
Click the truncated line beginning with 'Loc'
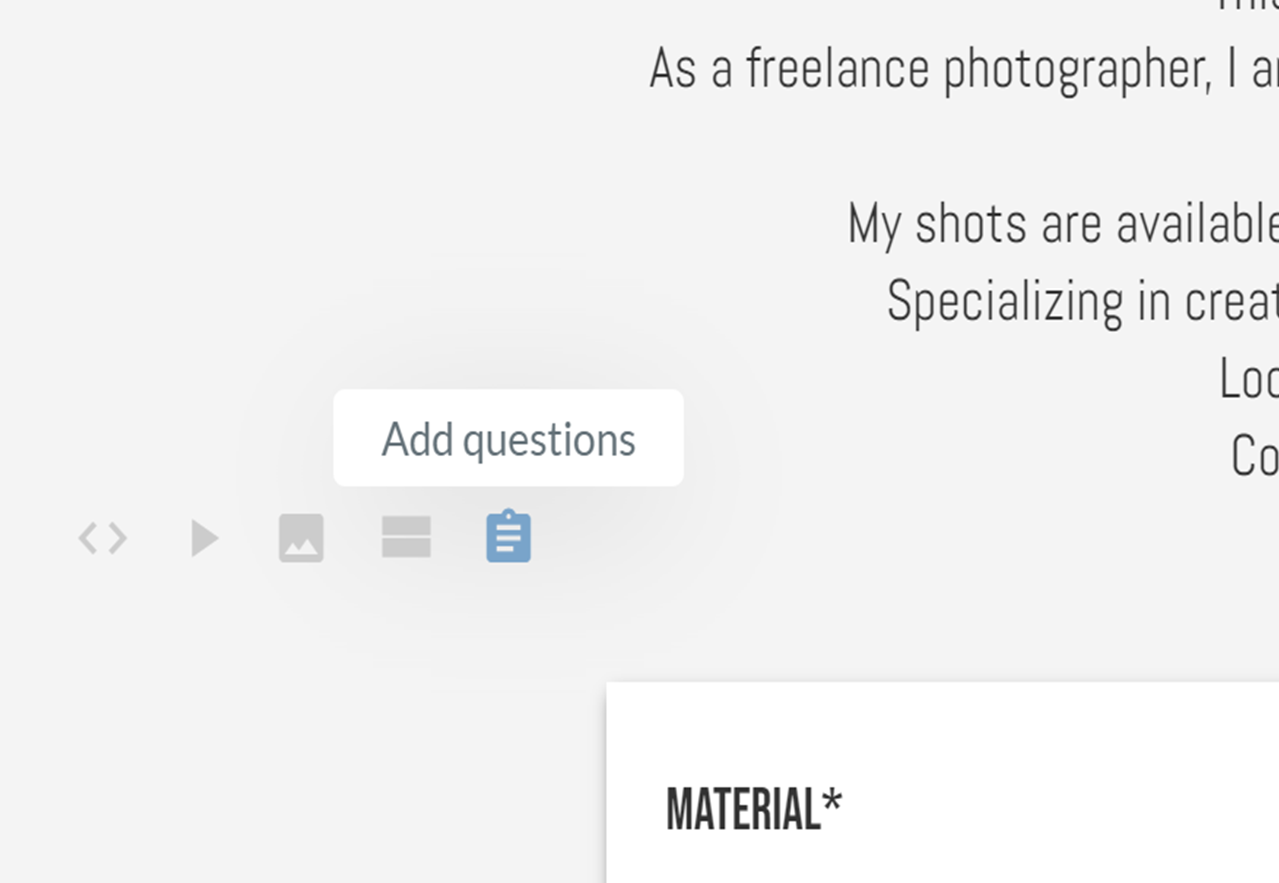coord(1248,379)
